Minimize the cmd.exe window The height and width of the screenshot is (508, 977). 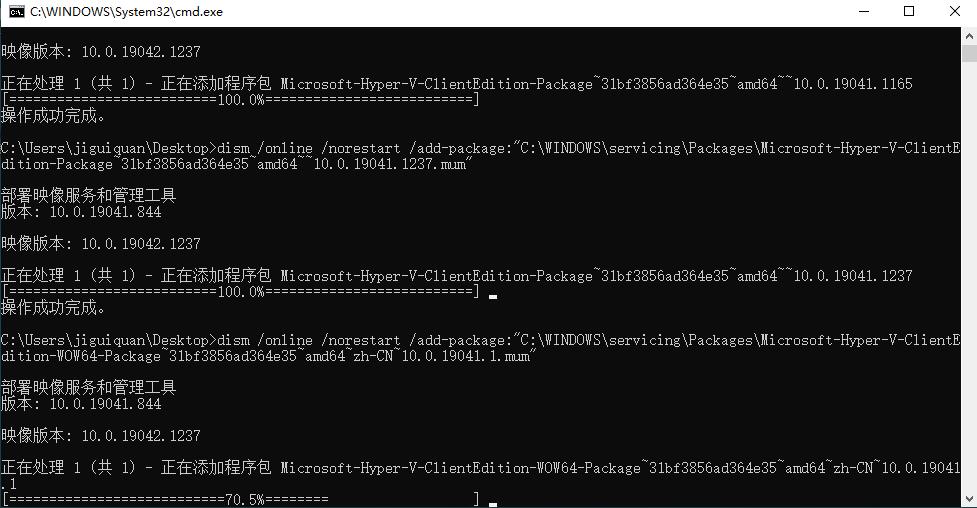coord(864,12)
